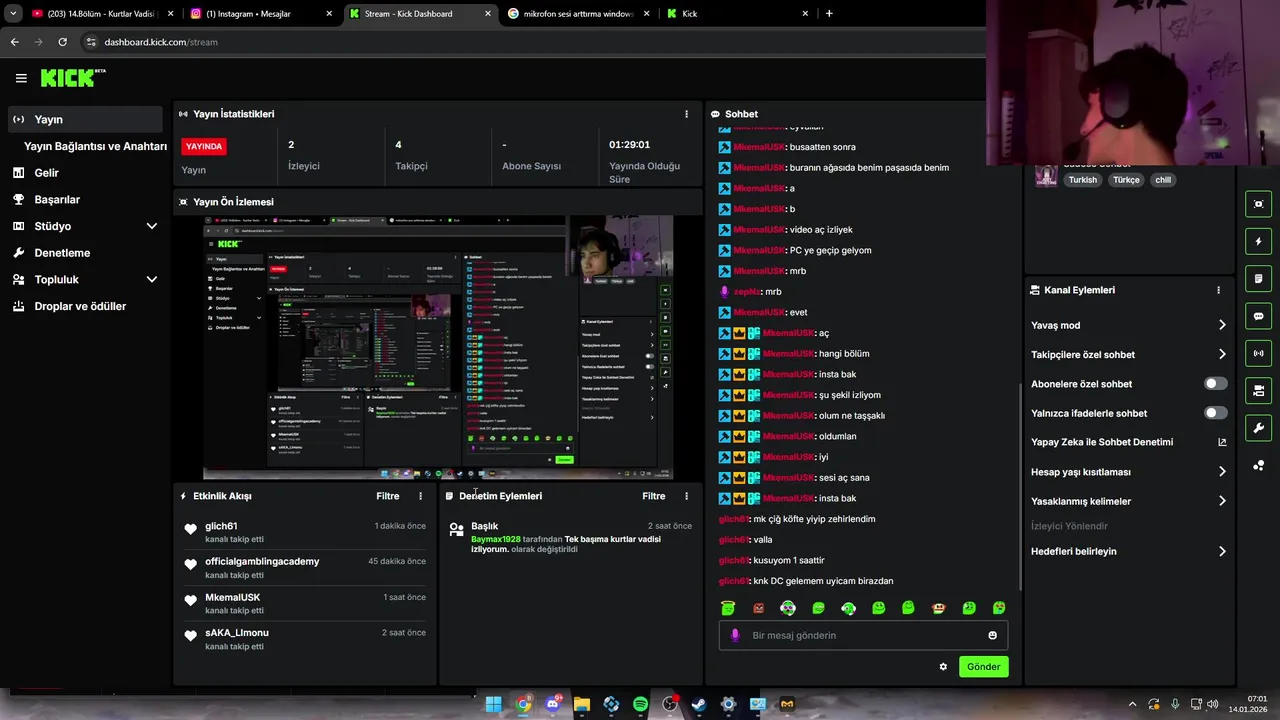This screenshot has height=720, width=1280.
Task: Go back with the browser back arrow
Action: pos(14,42)
